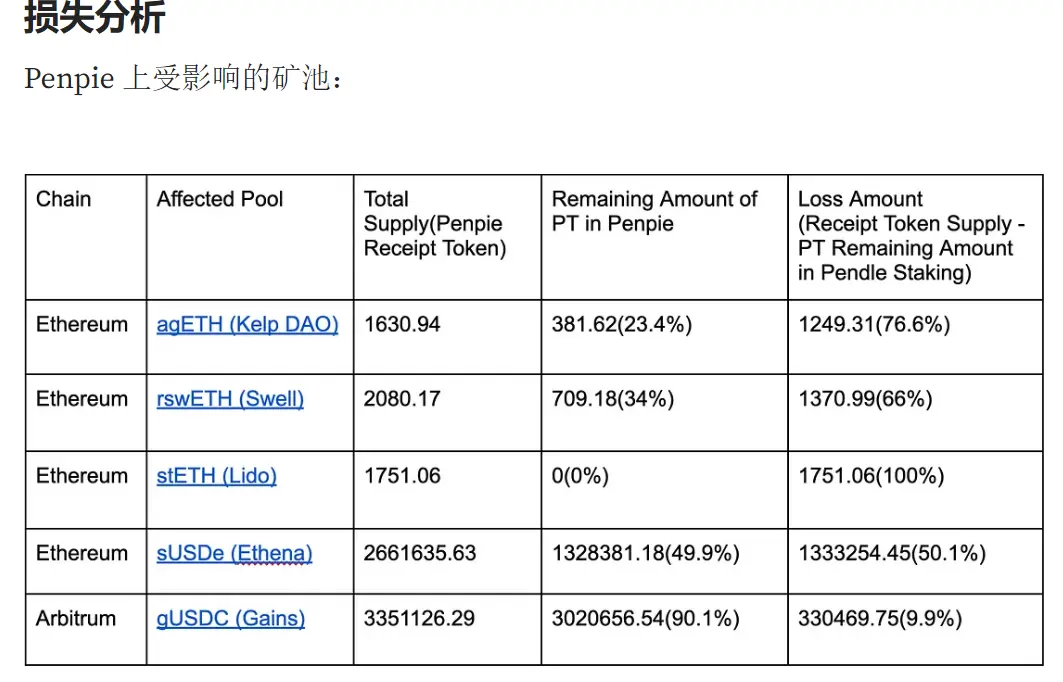The height and width of the screenshot is (682, 1063).
Task: Click the stETH (Lido) link
Action: pyautogui.click(x=216, y=476)
